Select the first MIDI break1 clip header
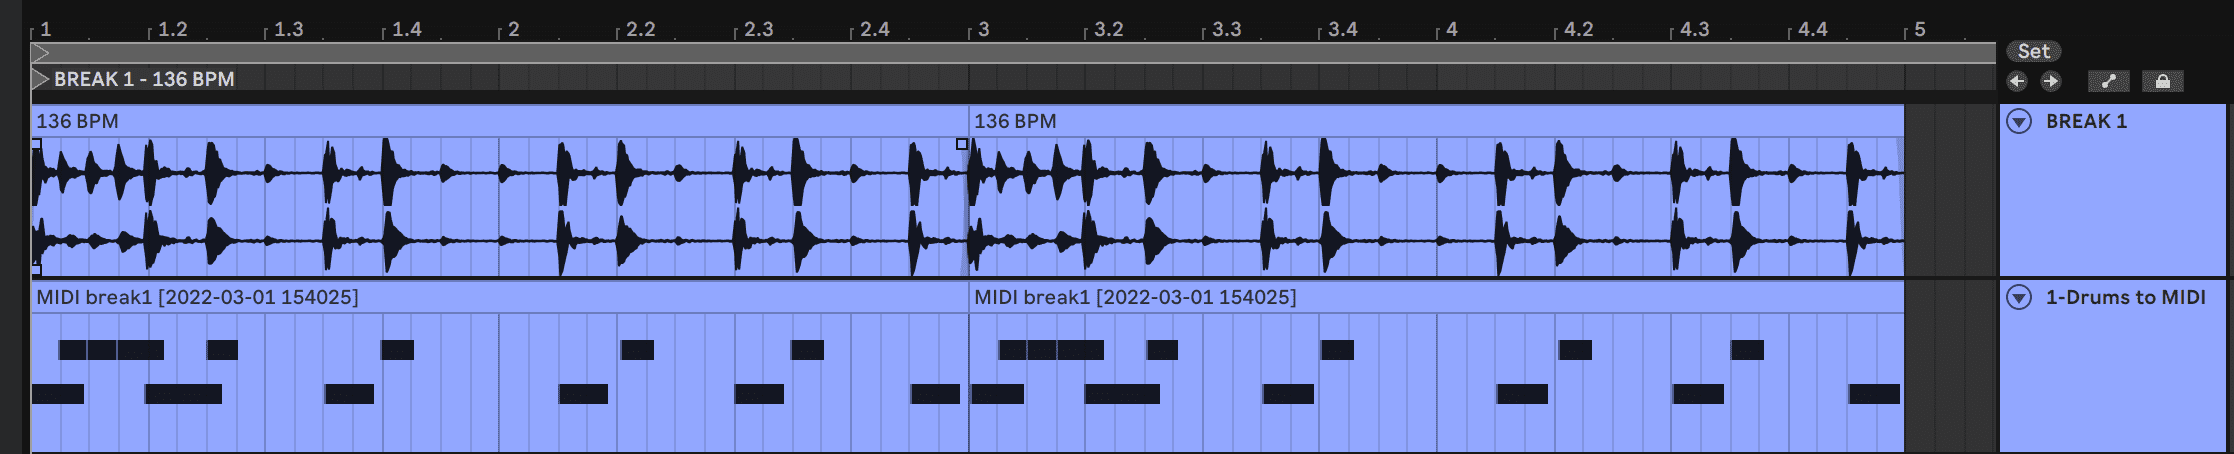The width and height of the screenshot is (2234, 454). click(500, 297)
